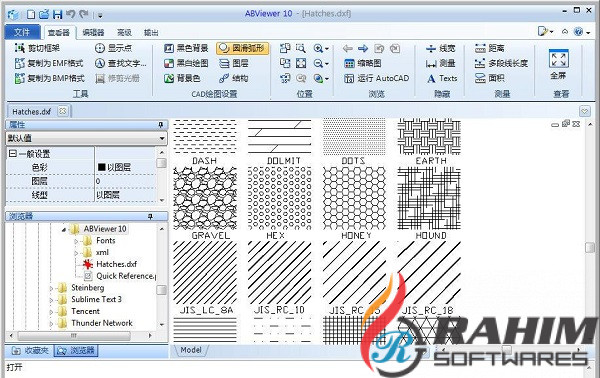Expand the Sublime Text 3 folder
This screenshot has height=378, width=600.
coord(52,300)
